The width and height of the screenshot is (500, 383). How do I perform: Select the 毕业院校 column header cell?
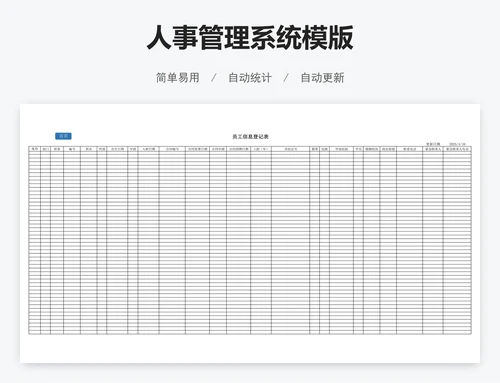(x=341, y=149)
